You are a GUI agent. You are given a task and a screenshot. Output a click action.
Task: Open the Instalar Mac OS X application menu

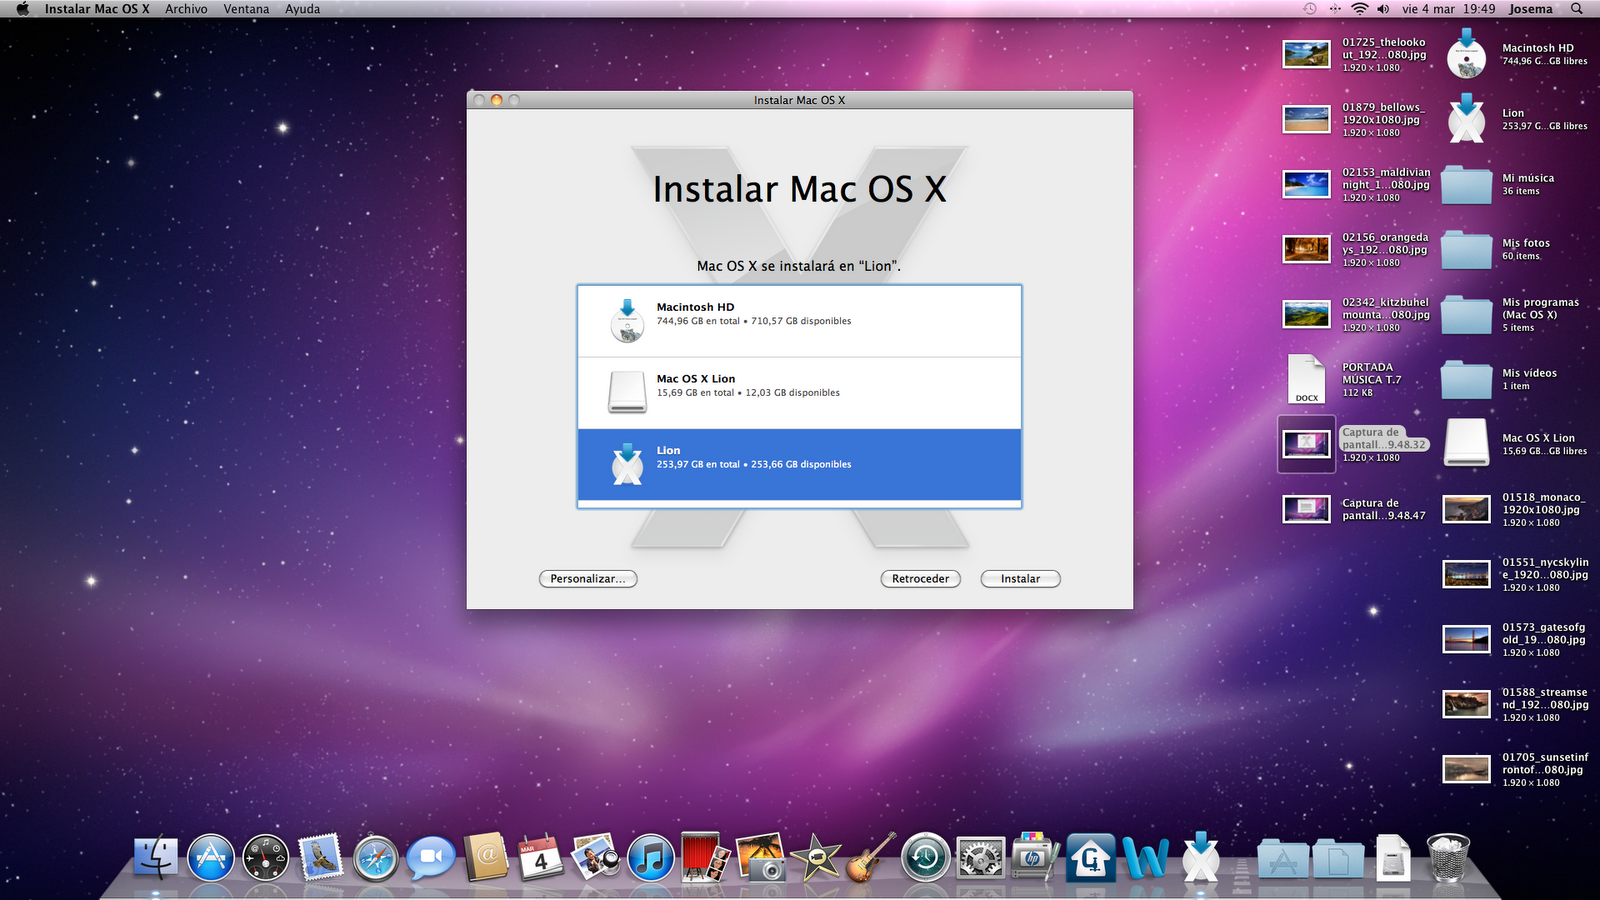pyautogui.click(x=97, y=9)
